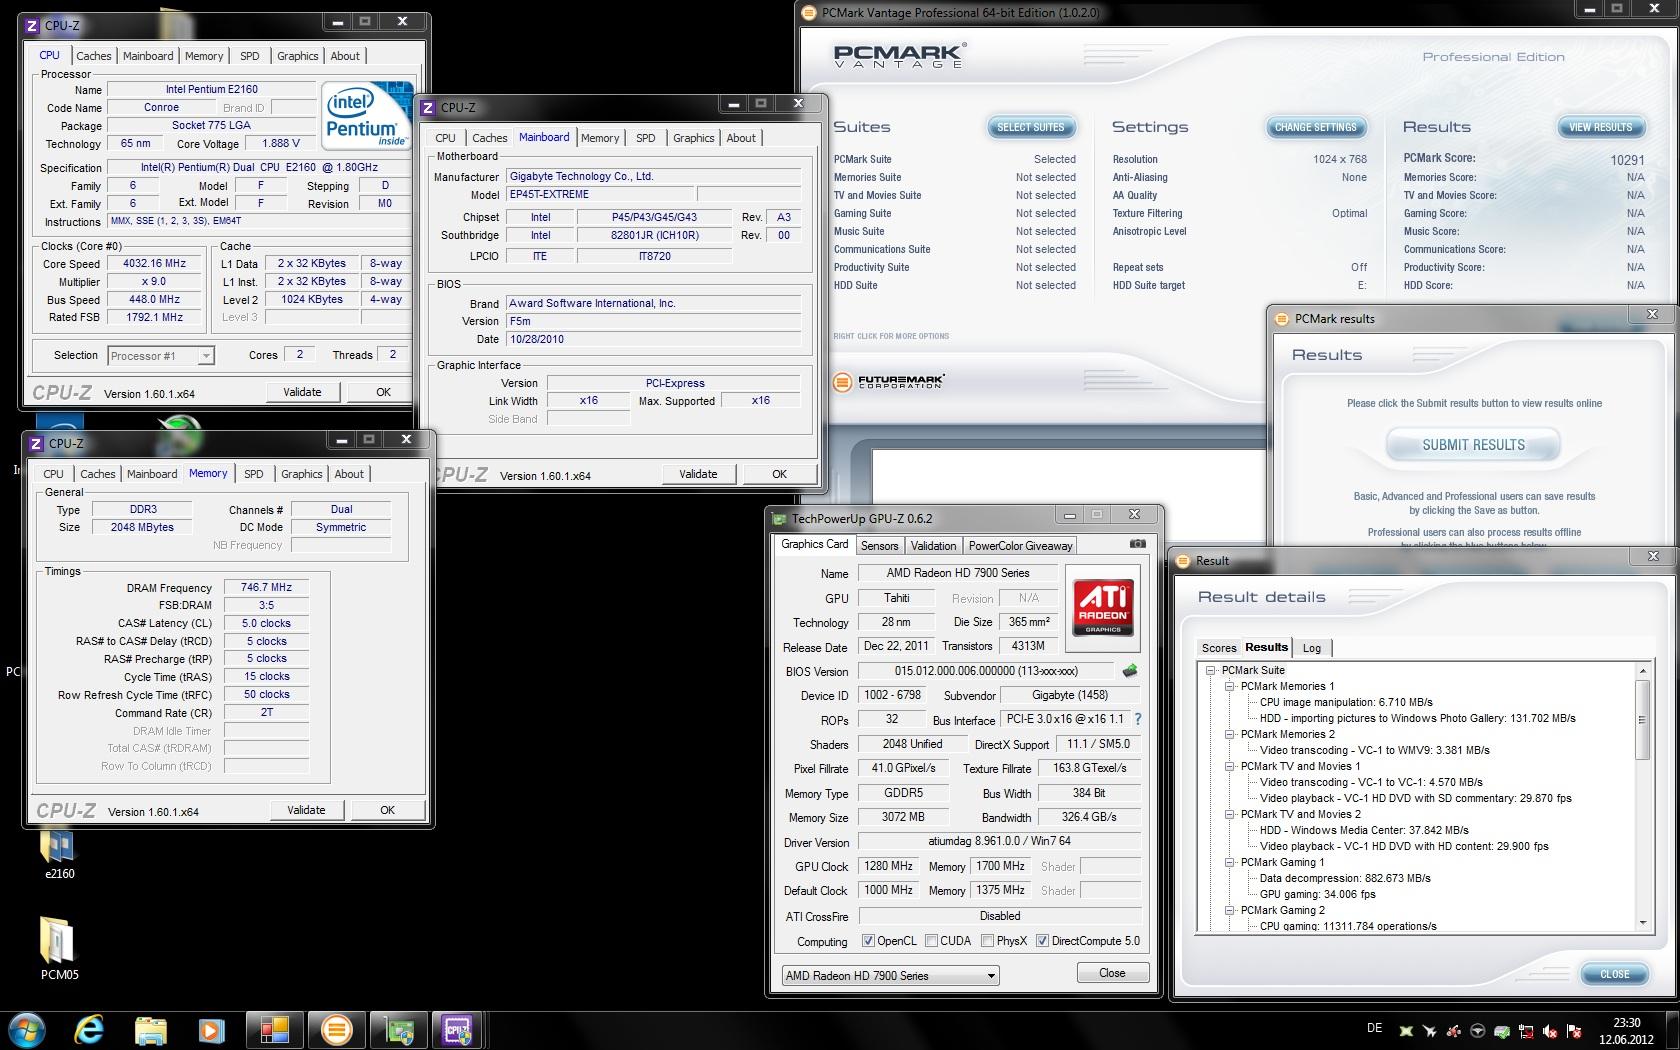The height and width of the screenshot is (1050, 1680).
Task: Switch to the Sensors tab in GPU-Z
Action: 879,546
